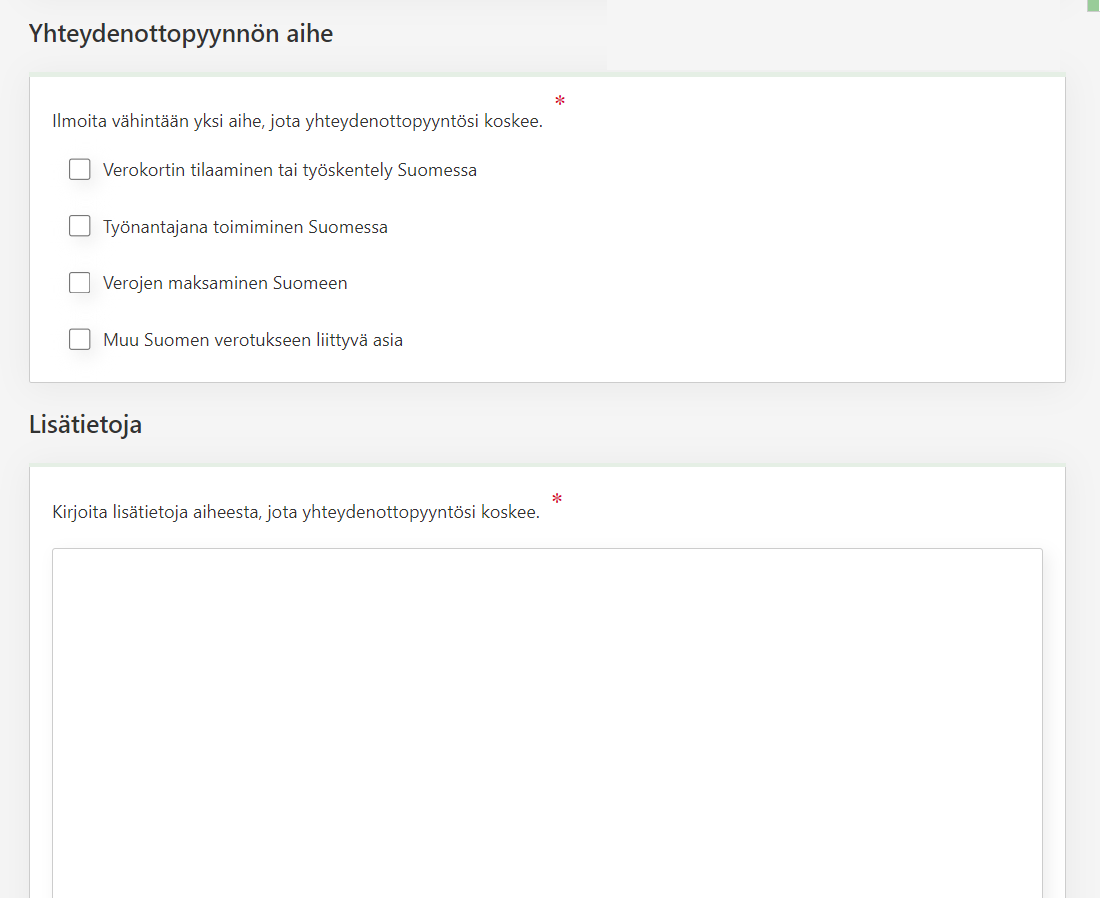
Task: Select the Muu Suomen verotukseen liittyvä asia checkbox
Action: click(x=80, y=340)
